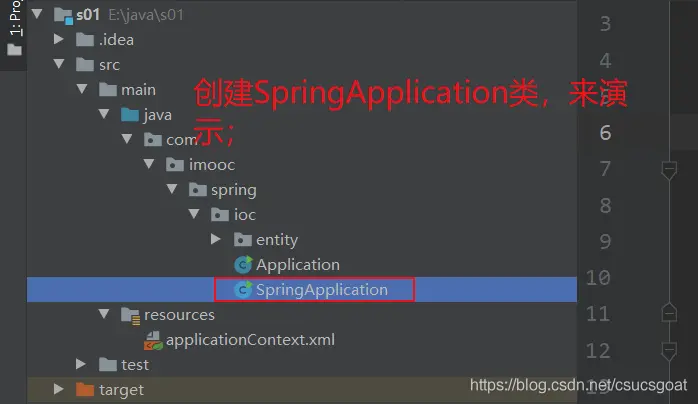Click the .idea folder icon
Image resolution: width=698 pixels, height=404 pixels.
[85, 40]
